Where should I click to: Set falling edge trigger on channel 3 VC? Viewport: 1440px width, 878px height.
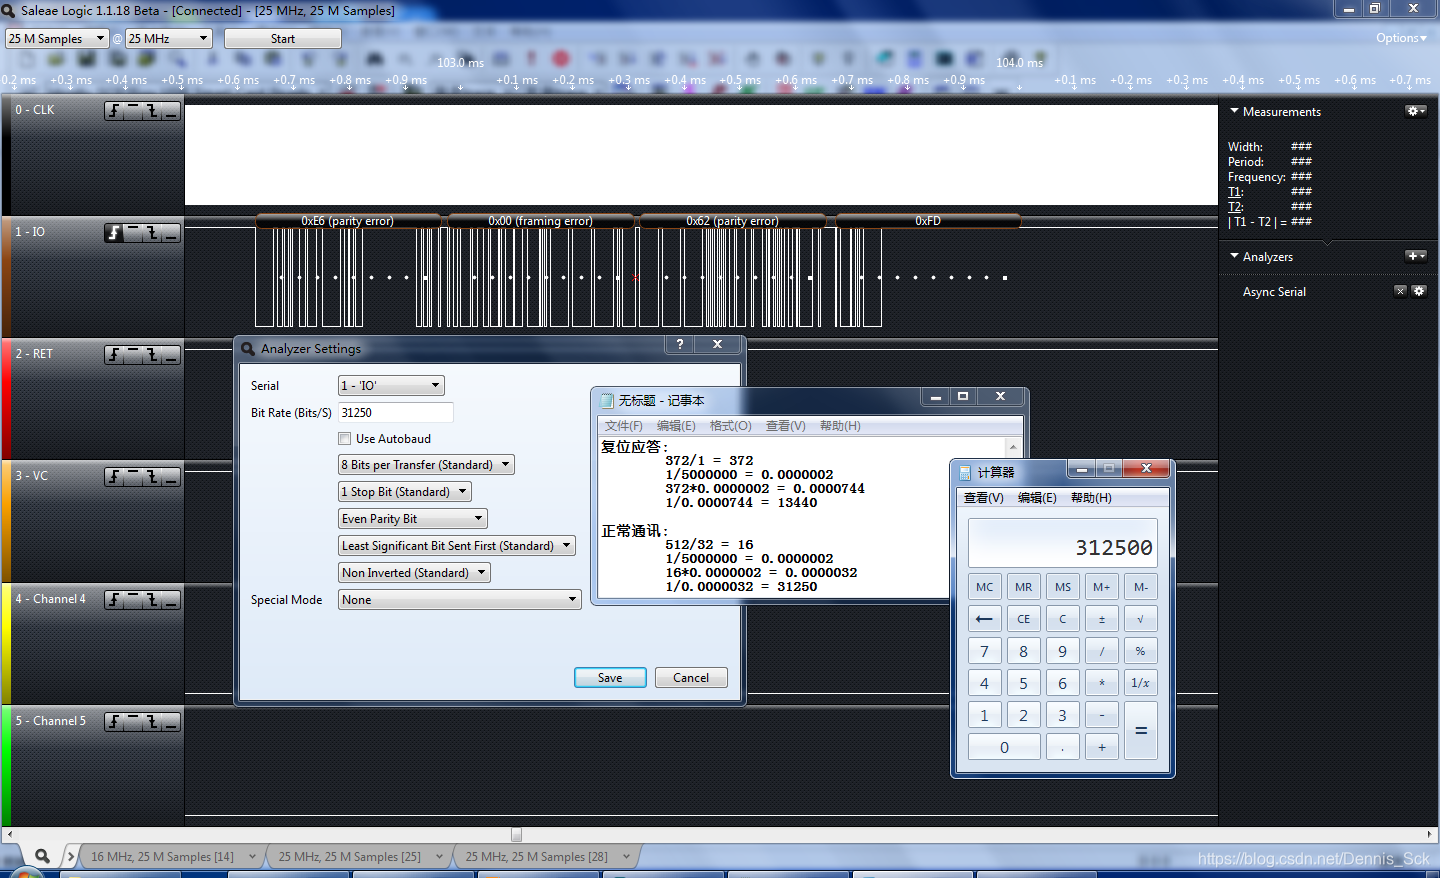click(x=152, y=477)
